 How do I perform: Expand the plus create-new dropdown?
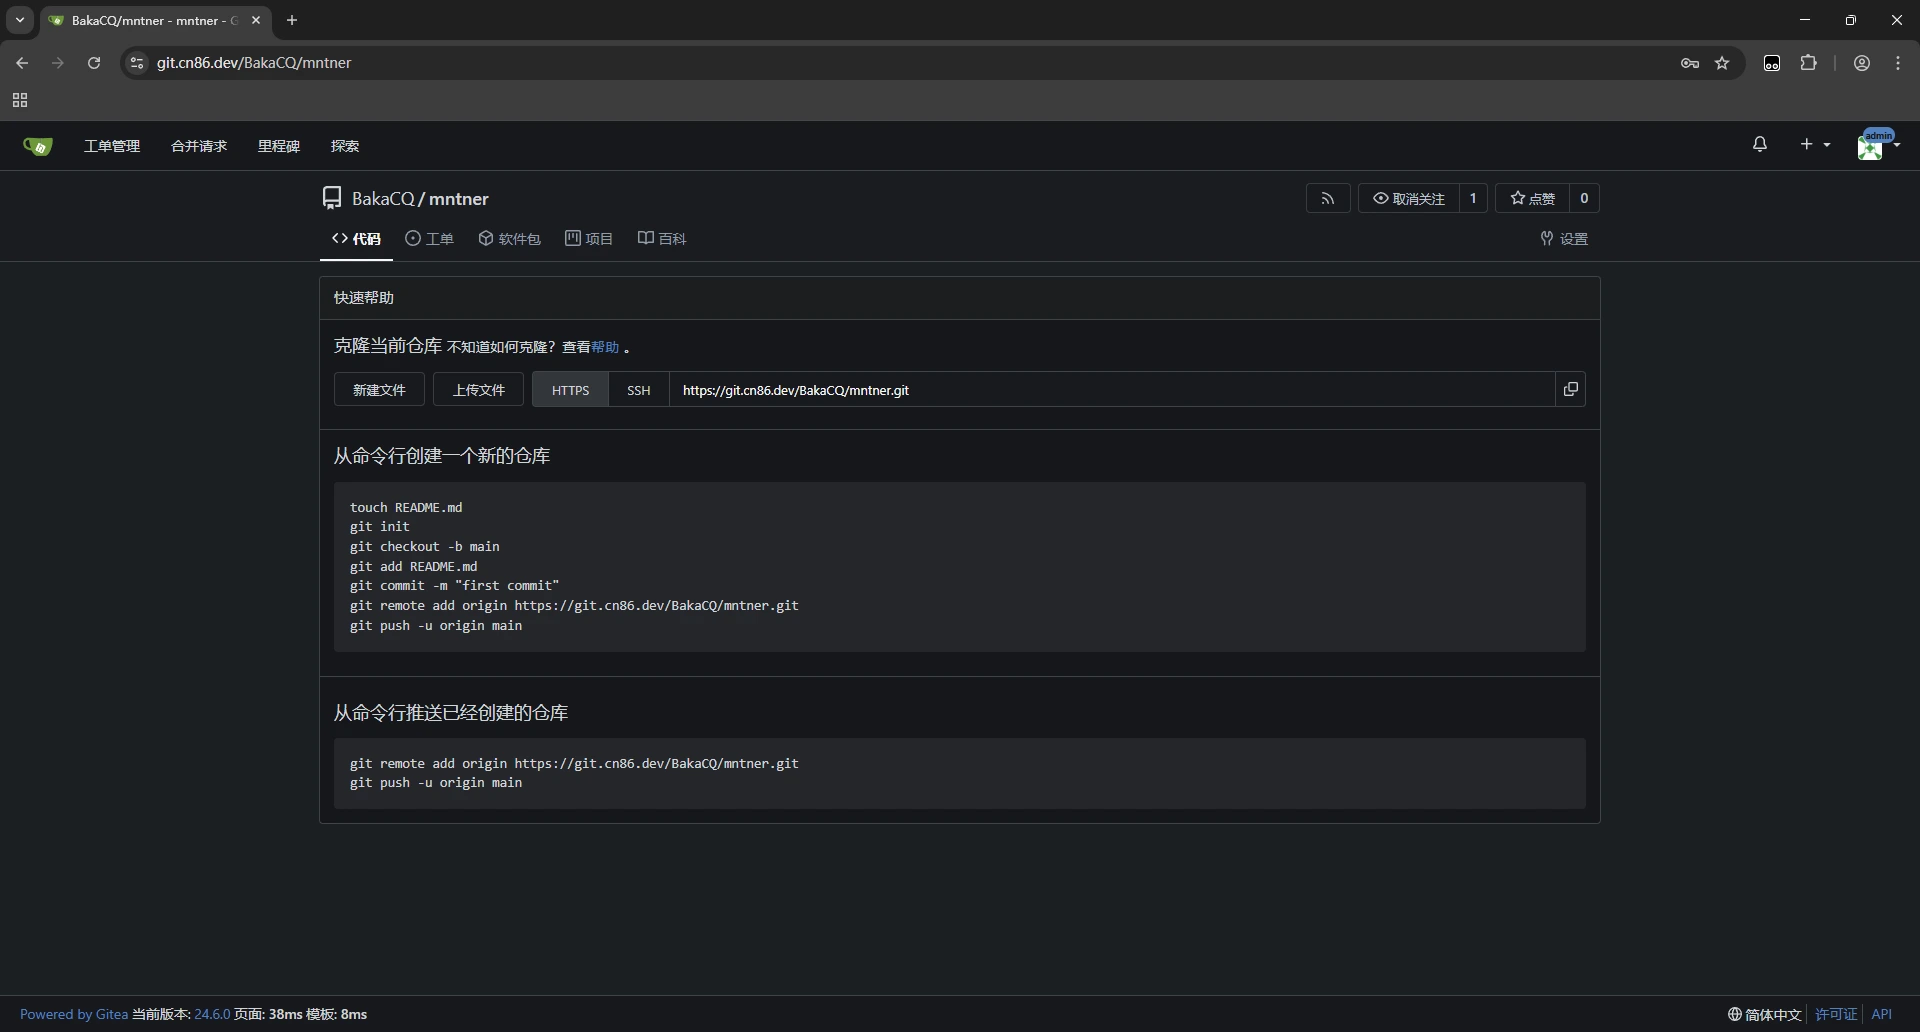pyautogui.click(x=1814, y=145)
